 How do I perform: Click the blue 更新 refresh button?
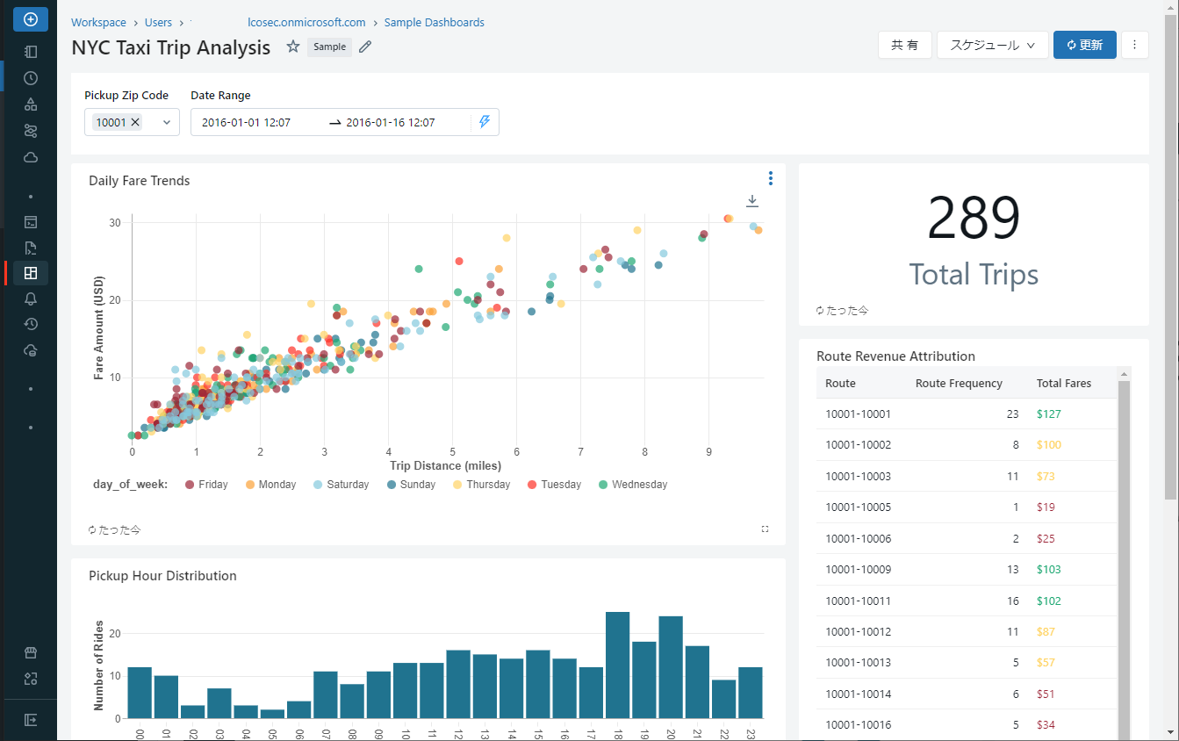pyautogui.click(x=1084, y=45)
